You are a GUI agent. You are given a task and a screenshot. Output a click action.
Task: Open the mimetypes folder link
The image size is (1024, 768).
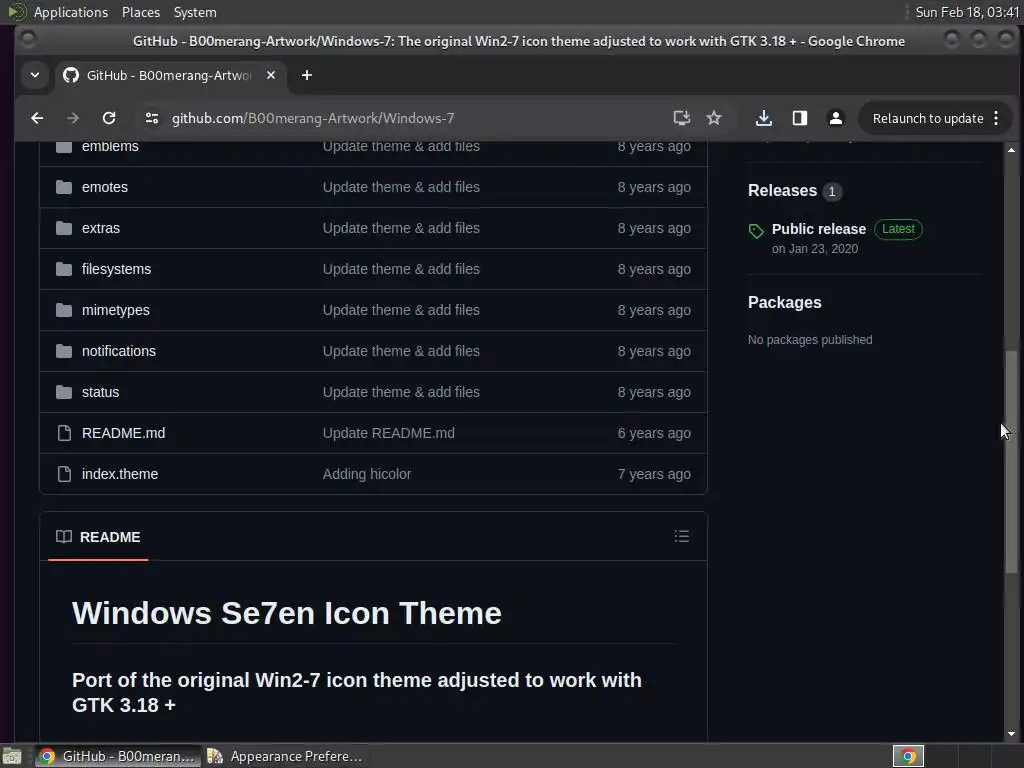click(116, 310)
